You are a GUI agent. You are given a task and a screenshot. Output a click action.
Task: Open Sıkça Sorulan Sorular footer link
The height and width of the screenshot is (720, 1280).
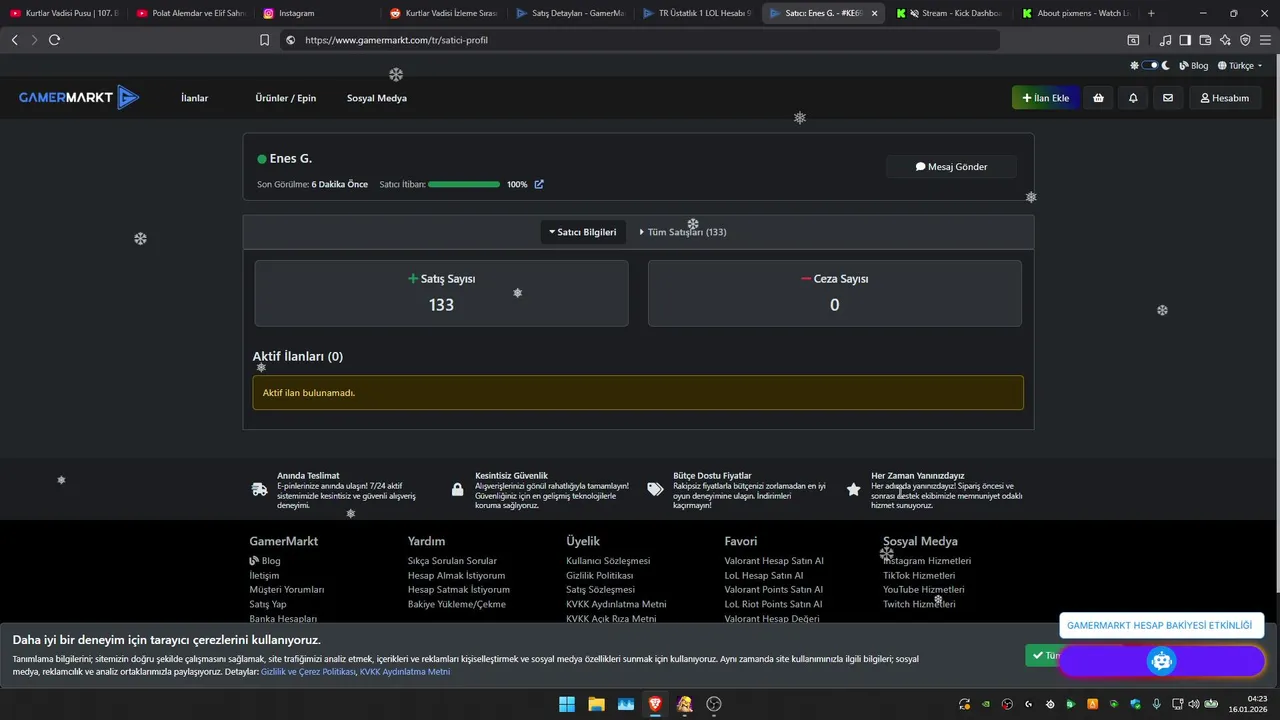452,561
